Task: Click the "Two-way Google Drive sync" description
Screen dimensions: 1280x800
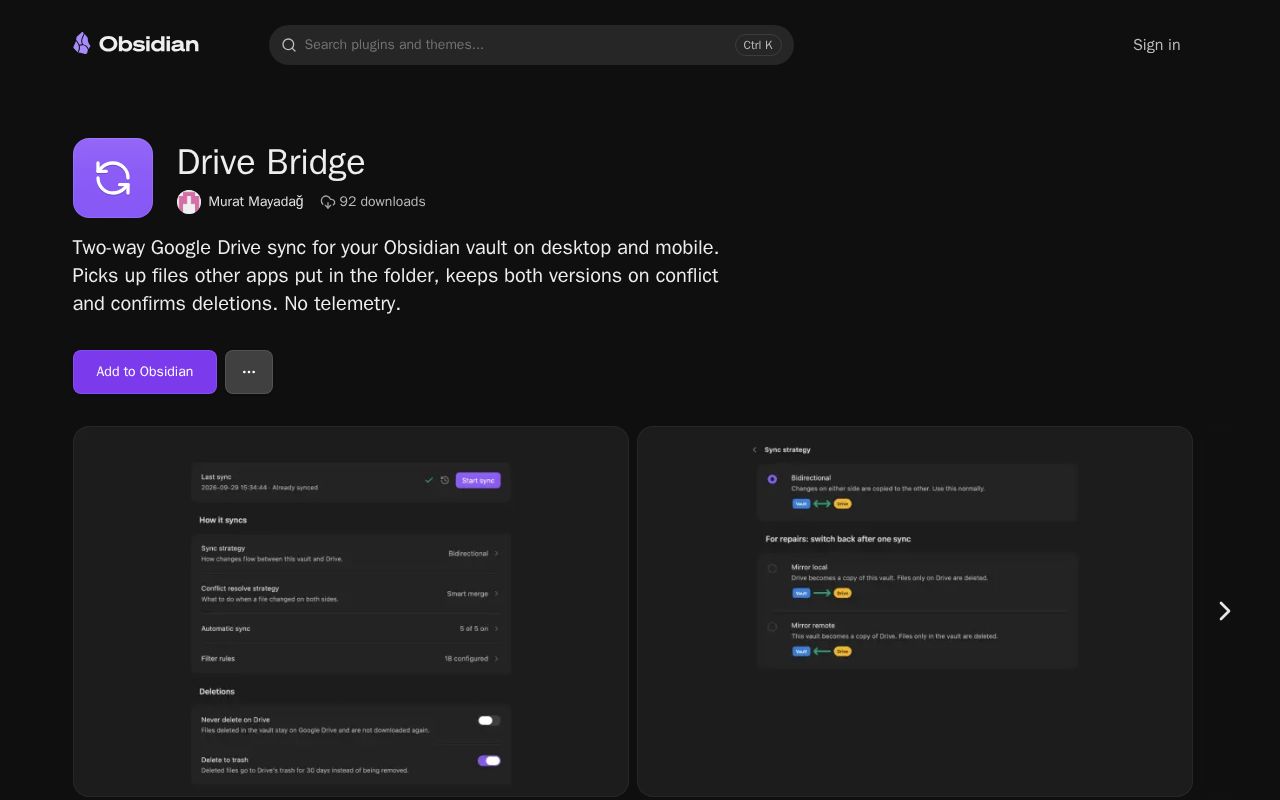Action: coord(396,275)
